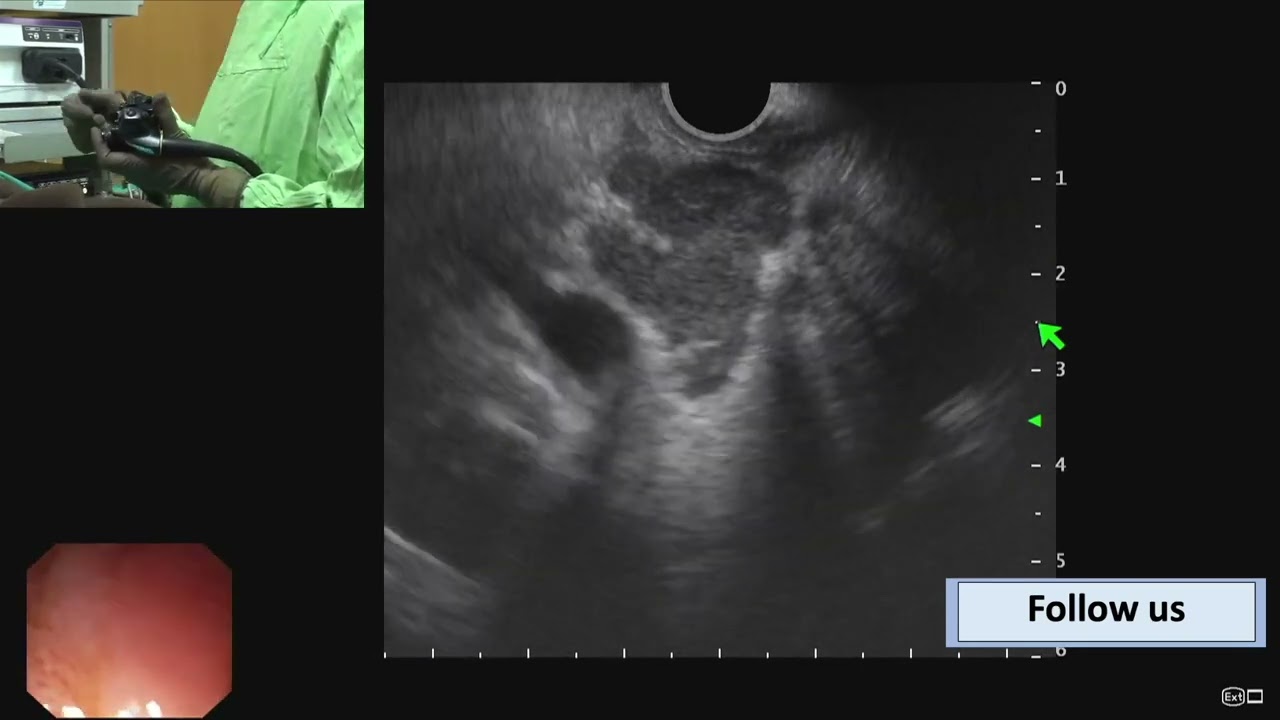This screenshot has width=1280, height=720.
Task: Click depth scale label "5"
Action: [1061, 561]
